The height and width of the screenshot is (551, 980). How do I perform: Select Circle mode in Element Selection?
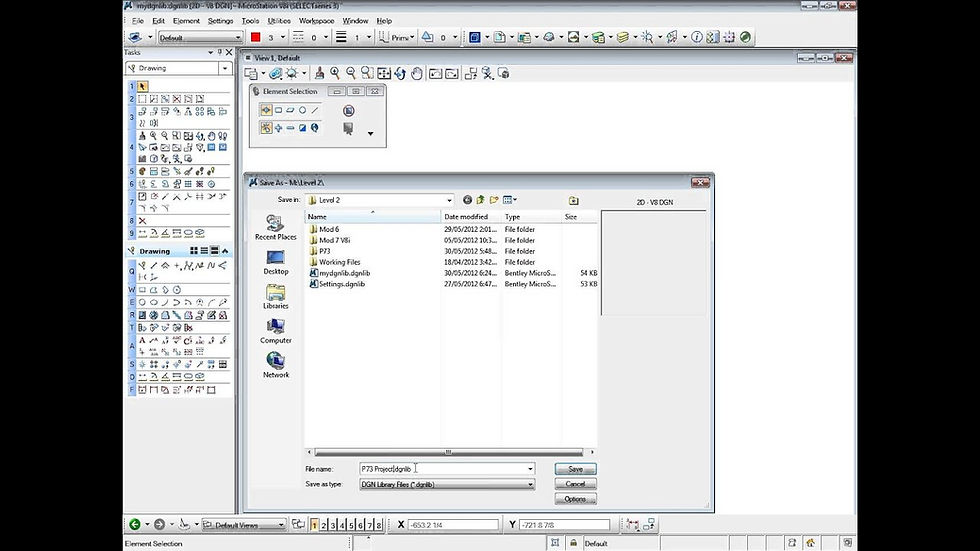tap(302, 111)
